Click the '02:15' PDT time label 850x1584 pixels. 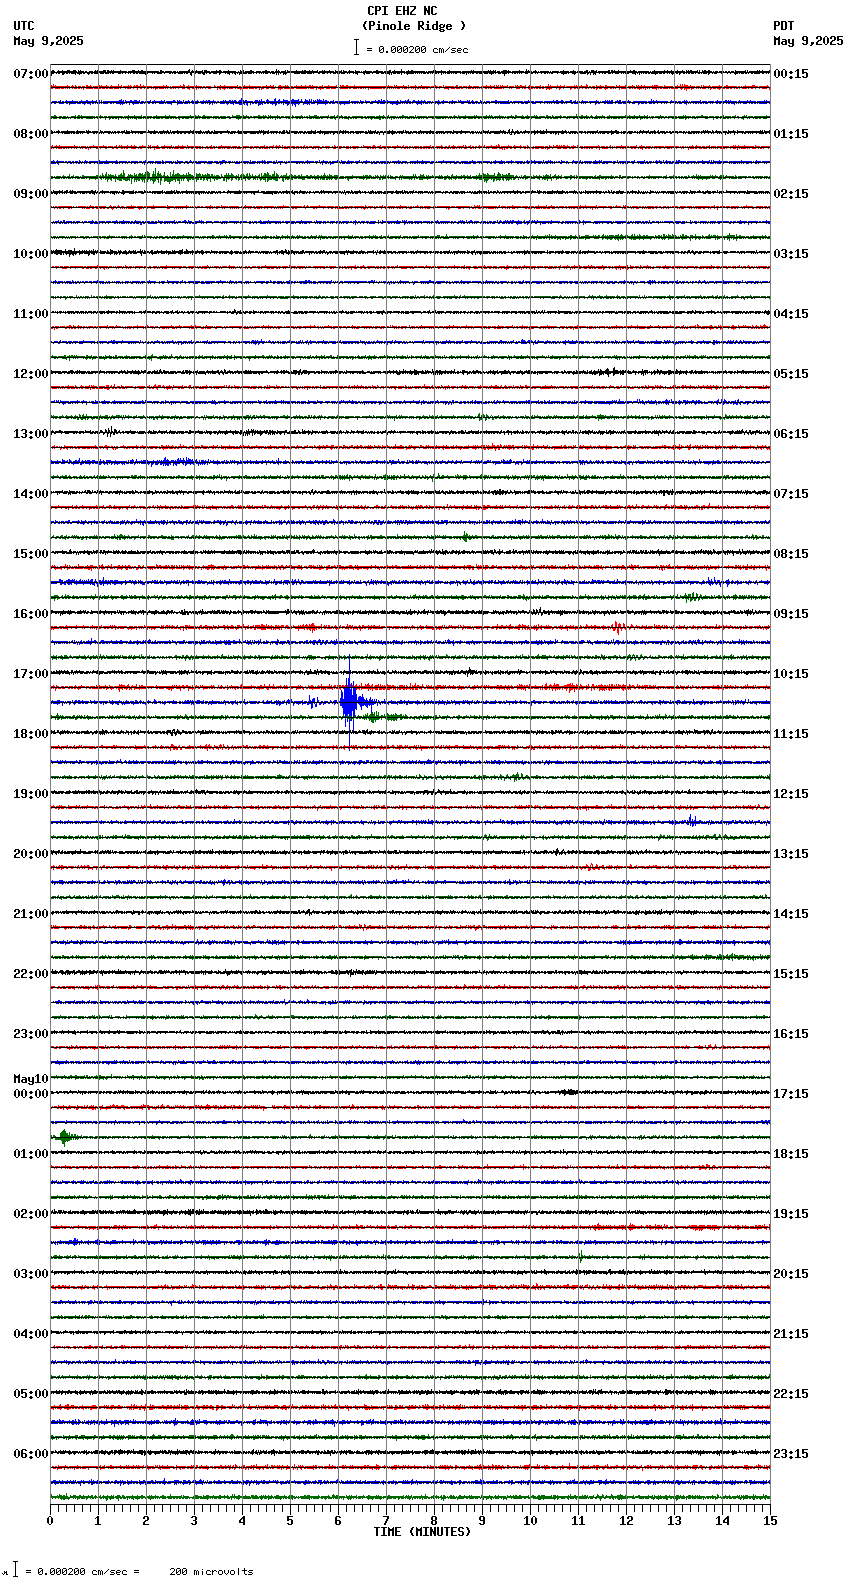pyautogui.click(x=791, y=194)
